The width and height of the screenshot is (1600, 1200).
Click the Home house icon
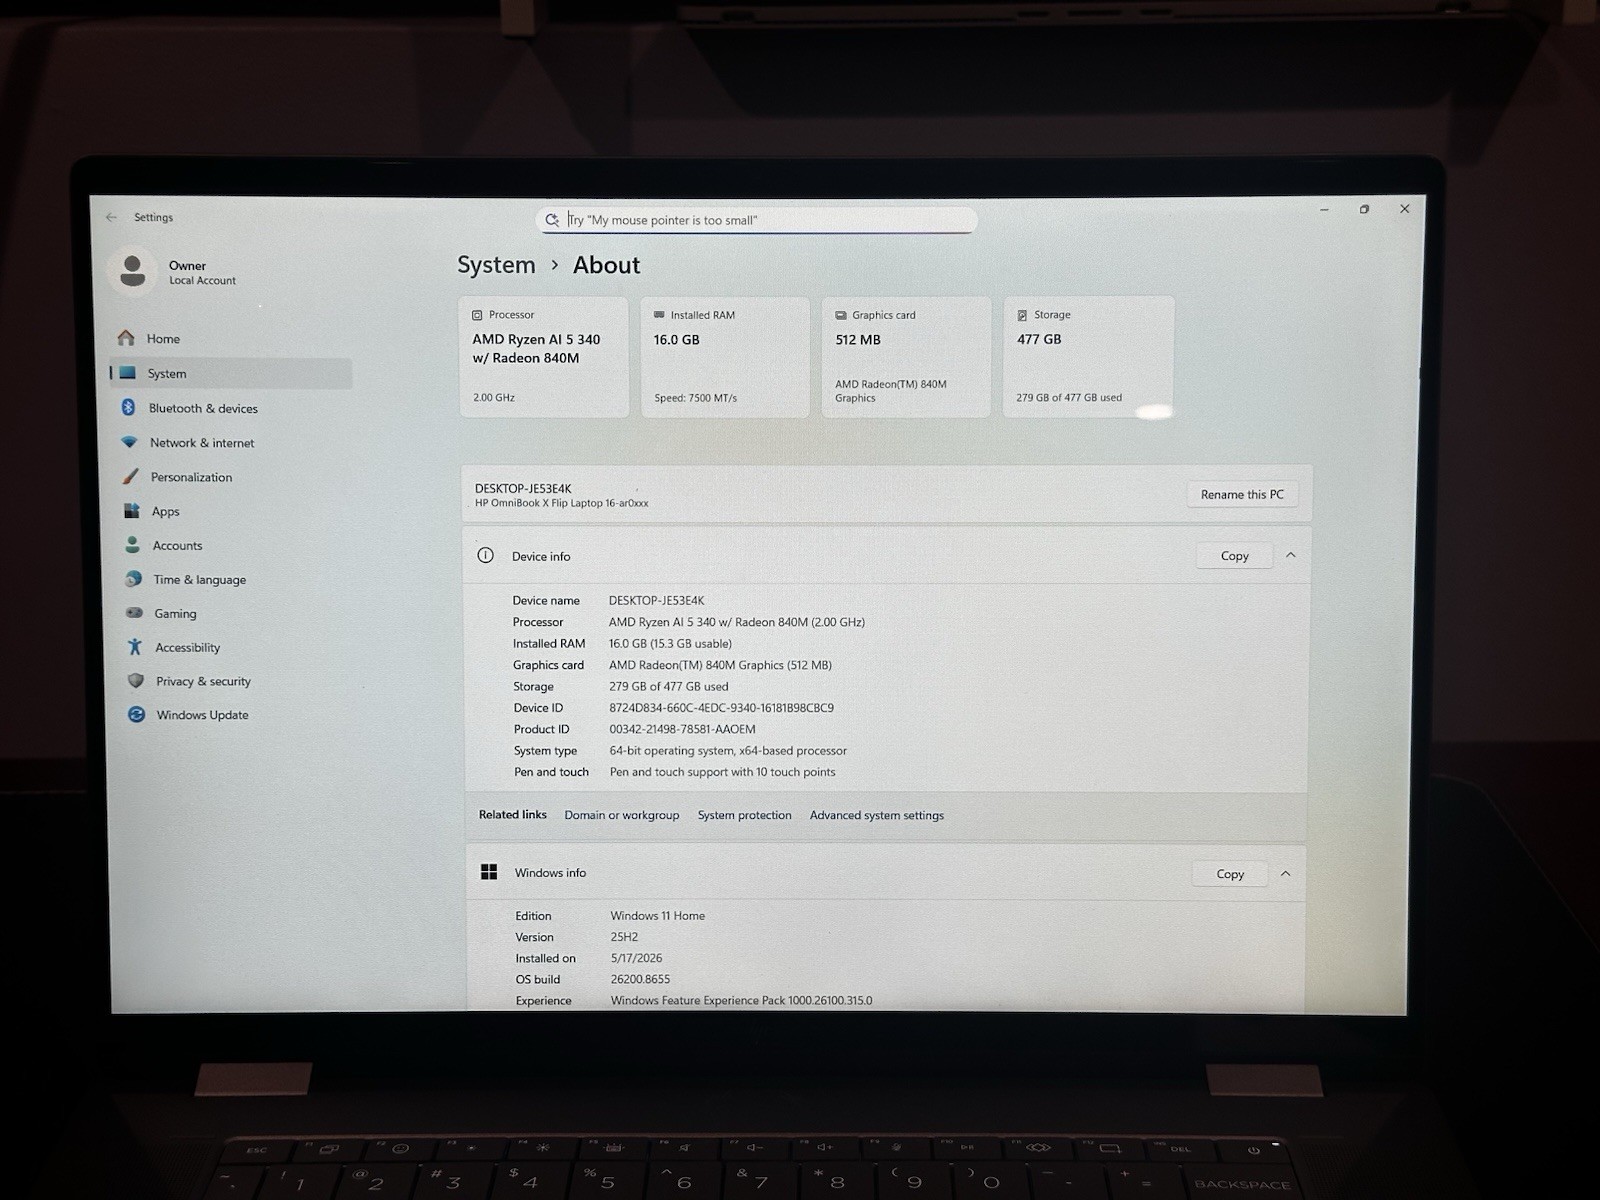tap(126, 338)
